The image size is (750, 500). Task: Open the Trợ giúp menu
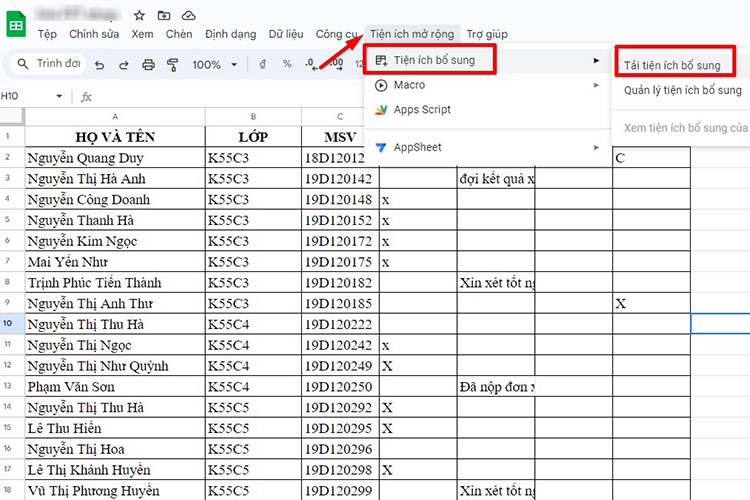coord(487,34)
